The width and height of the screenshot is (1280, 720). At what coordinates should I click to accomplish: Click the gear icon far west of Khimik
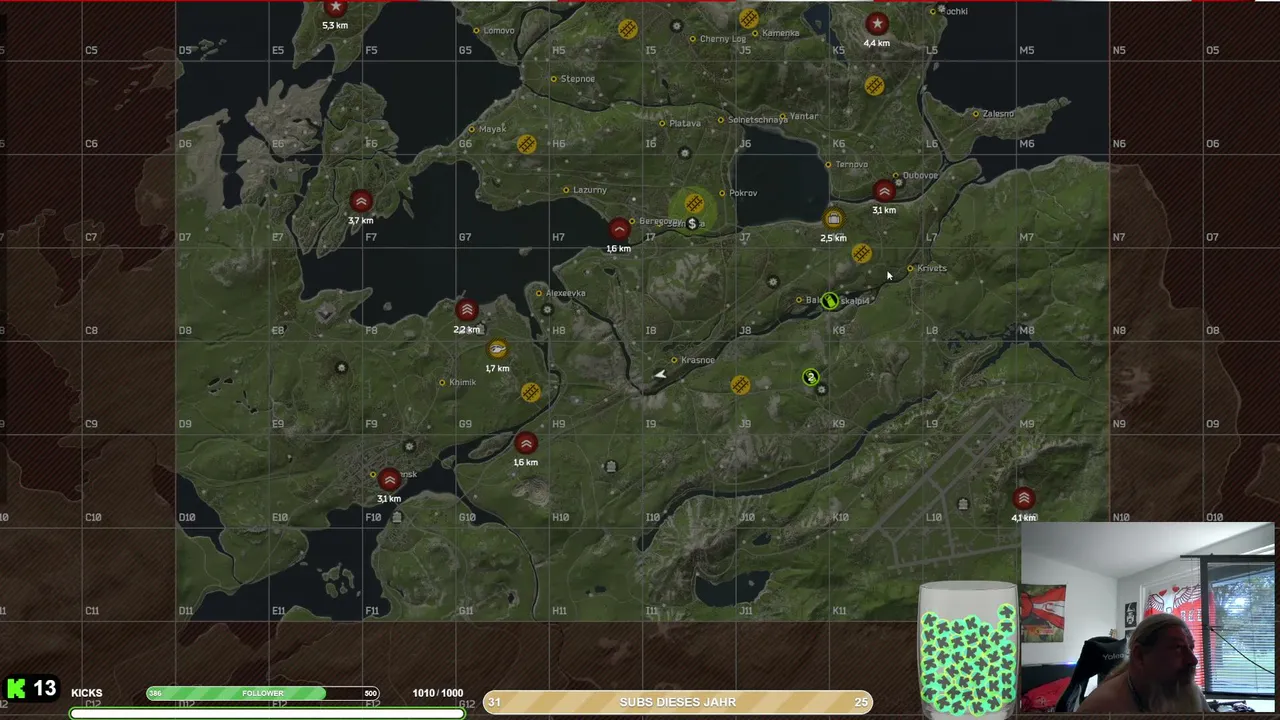(x=341, y=368)
